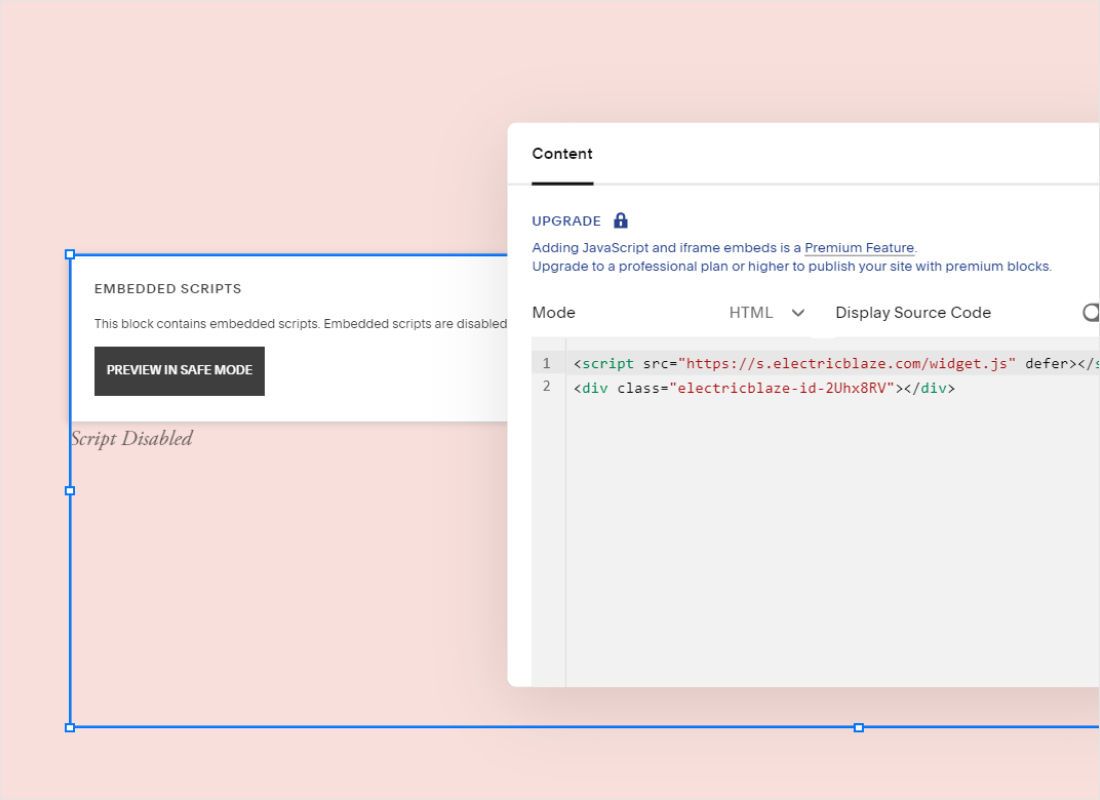
Task: Open the HTML mode dropdown
Action: tap(766, 312)
